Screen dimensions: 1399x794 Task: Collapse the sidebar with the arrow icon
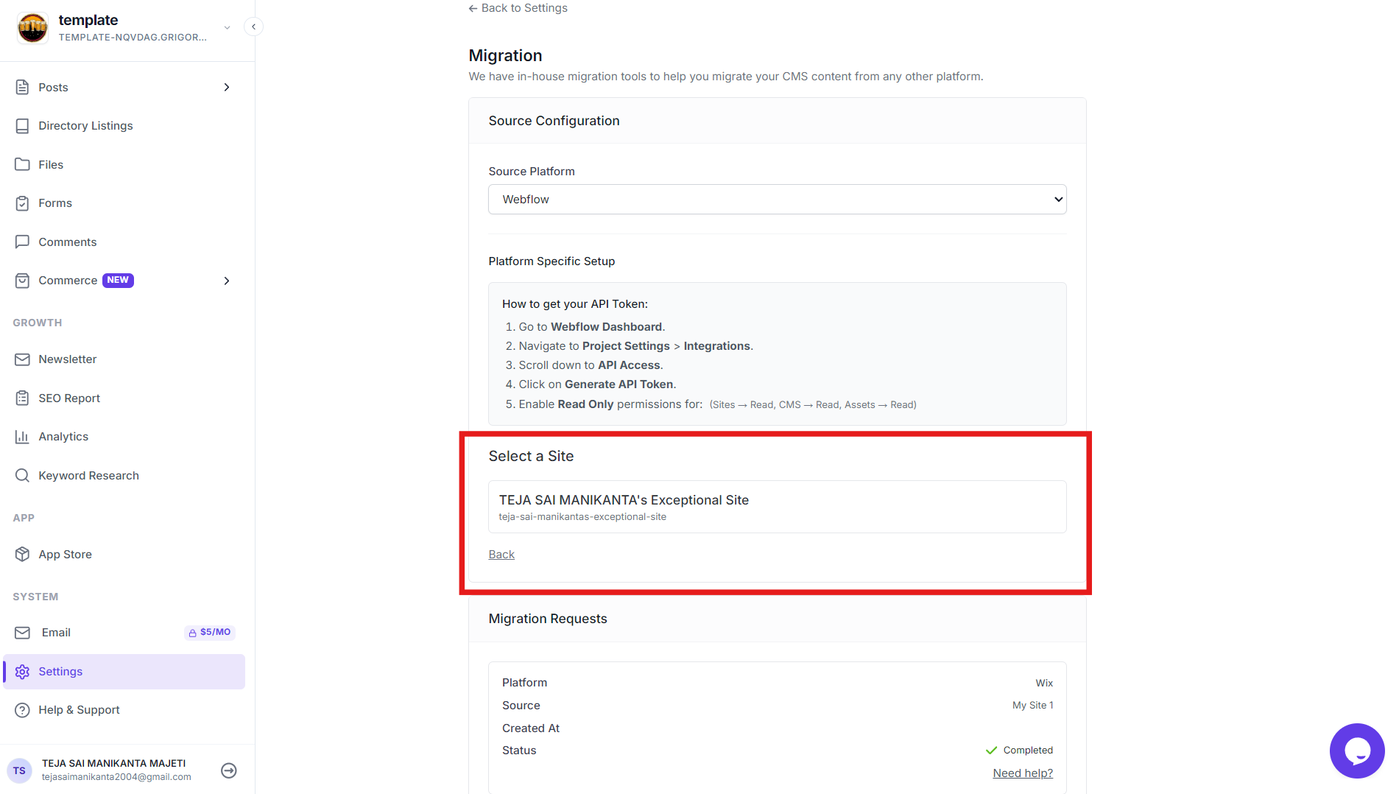tap(254, 27)
